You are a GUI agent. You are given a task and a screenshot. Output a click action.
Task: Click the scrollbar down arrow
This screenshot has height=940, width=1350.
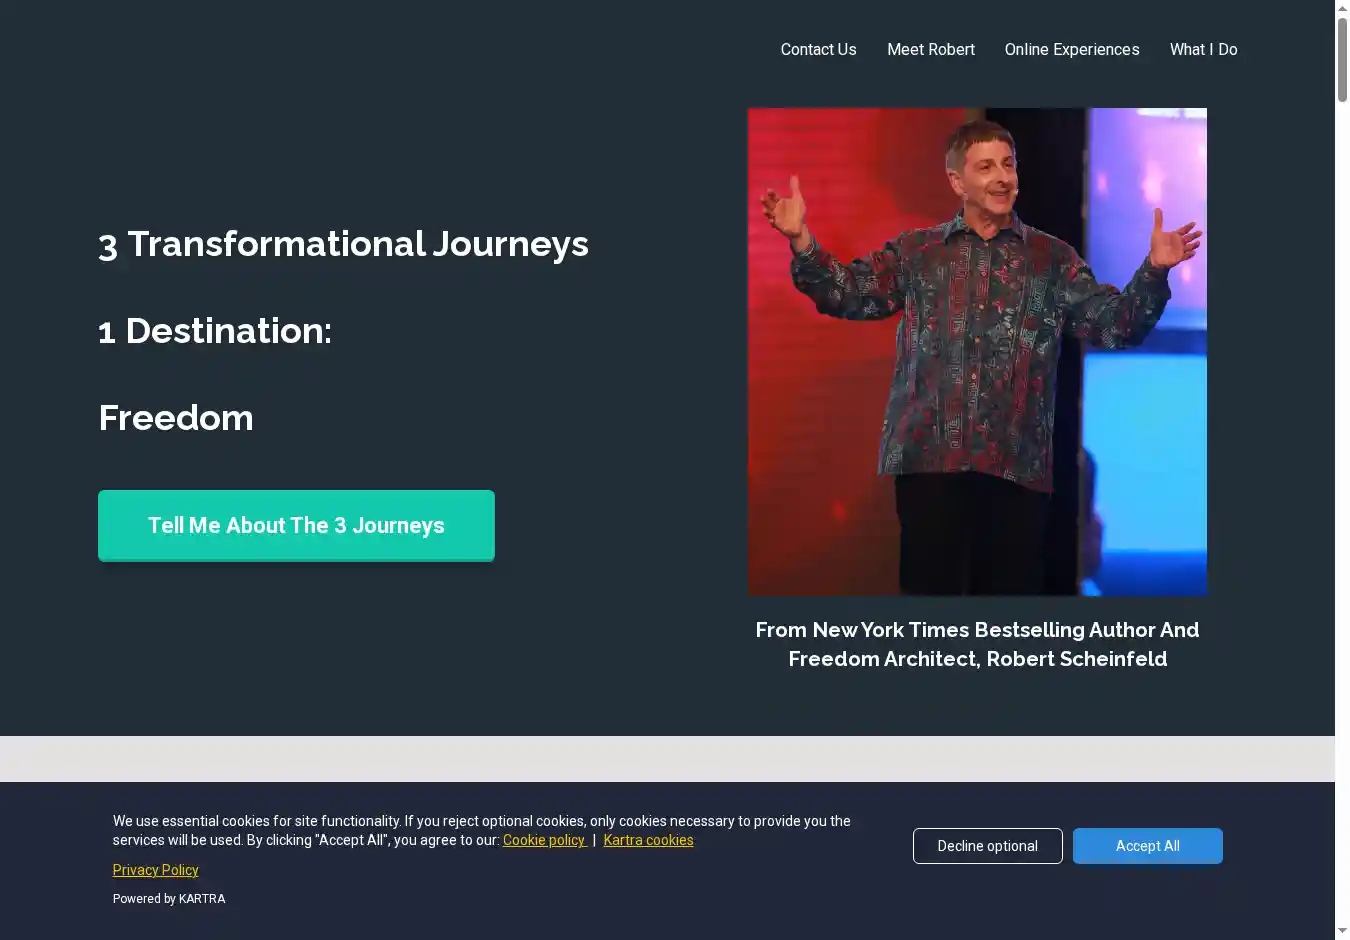1342,931
